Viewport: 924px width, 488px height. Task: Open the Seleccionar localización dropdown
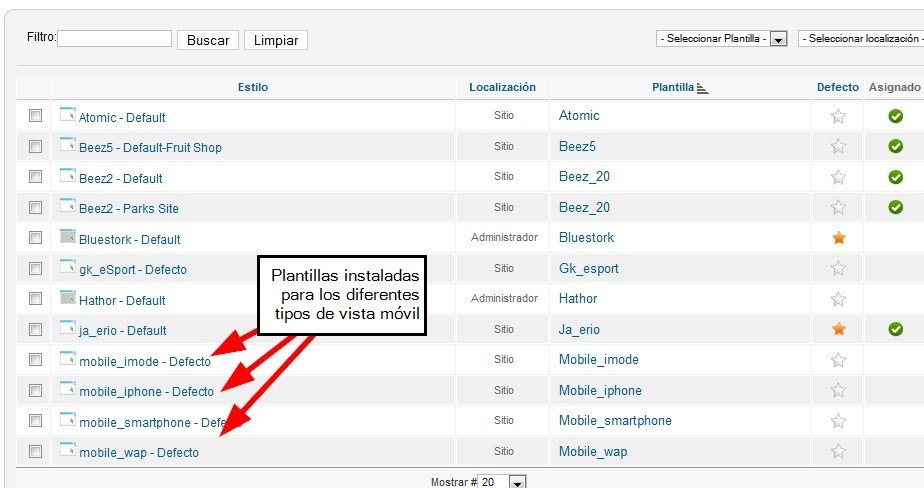(861, 39)
